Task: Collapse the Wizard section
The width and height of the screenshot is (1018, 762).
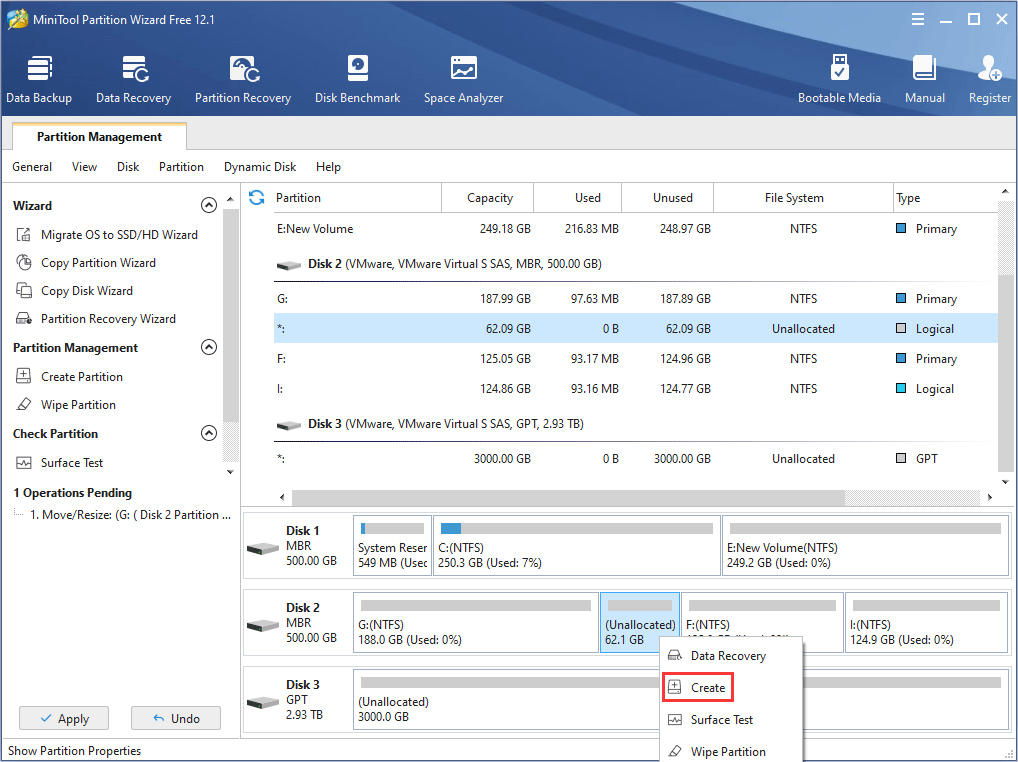Action: (208, 205)
